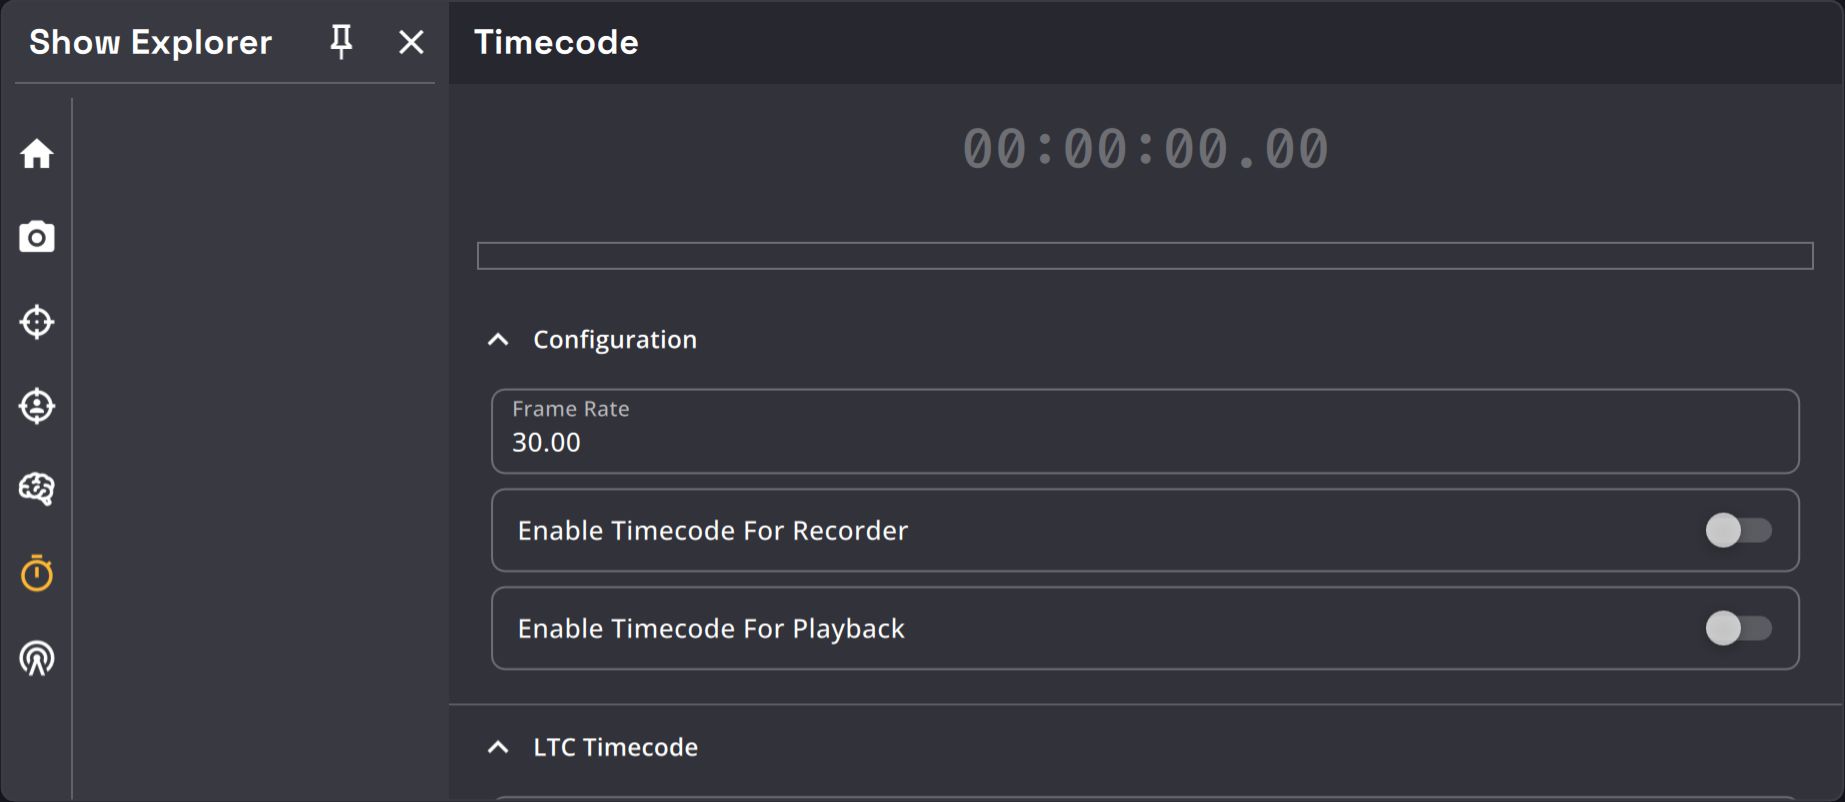Open the broadcast streaming icon
The width and height of the screenshot is (1845, 802).
[37, 658]
